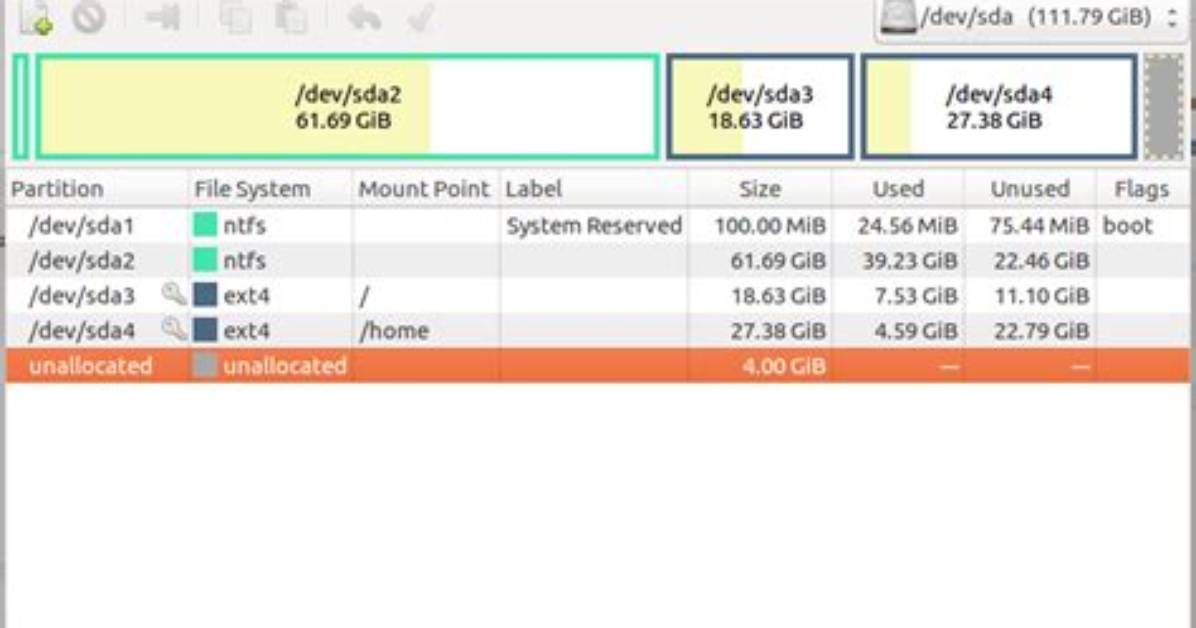The height and width of the screenshot is (628, 1196).
Task: Sort by the Unused column header
Action: [x=1030, y=188]
